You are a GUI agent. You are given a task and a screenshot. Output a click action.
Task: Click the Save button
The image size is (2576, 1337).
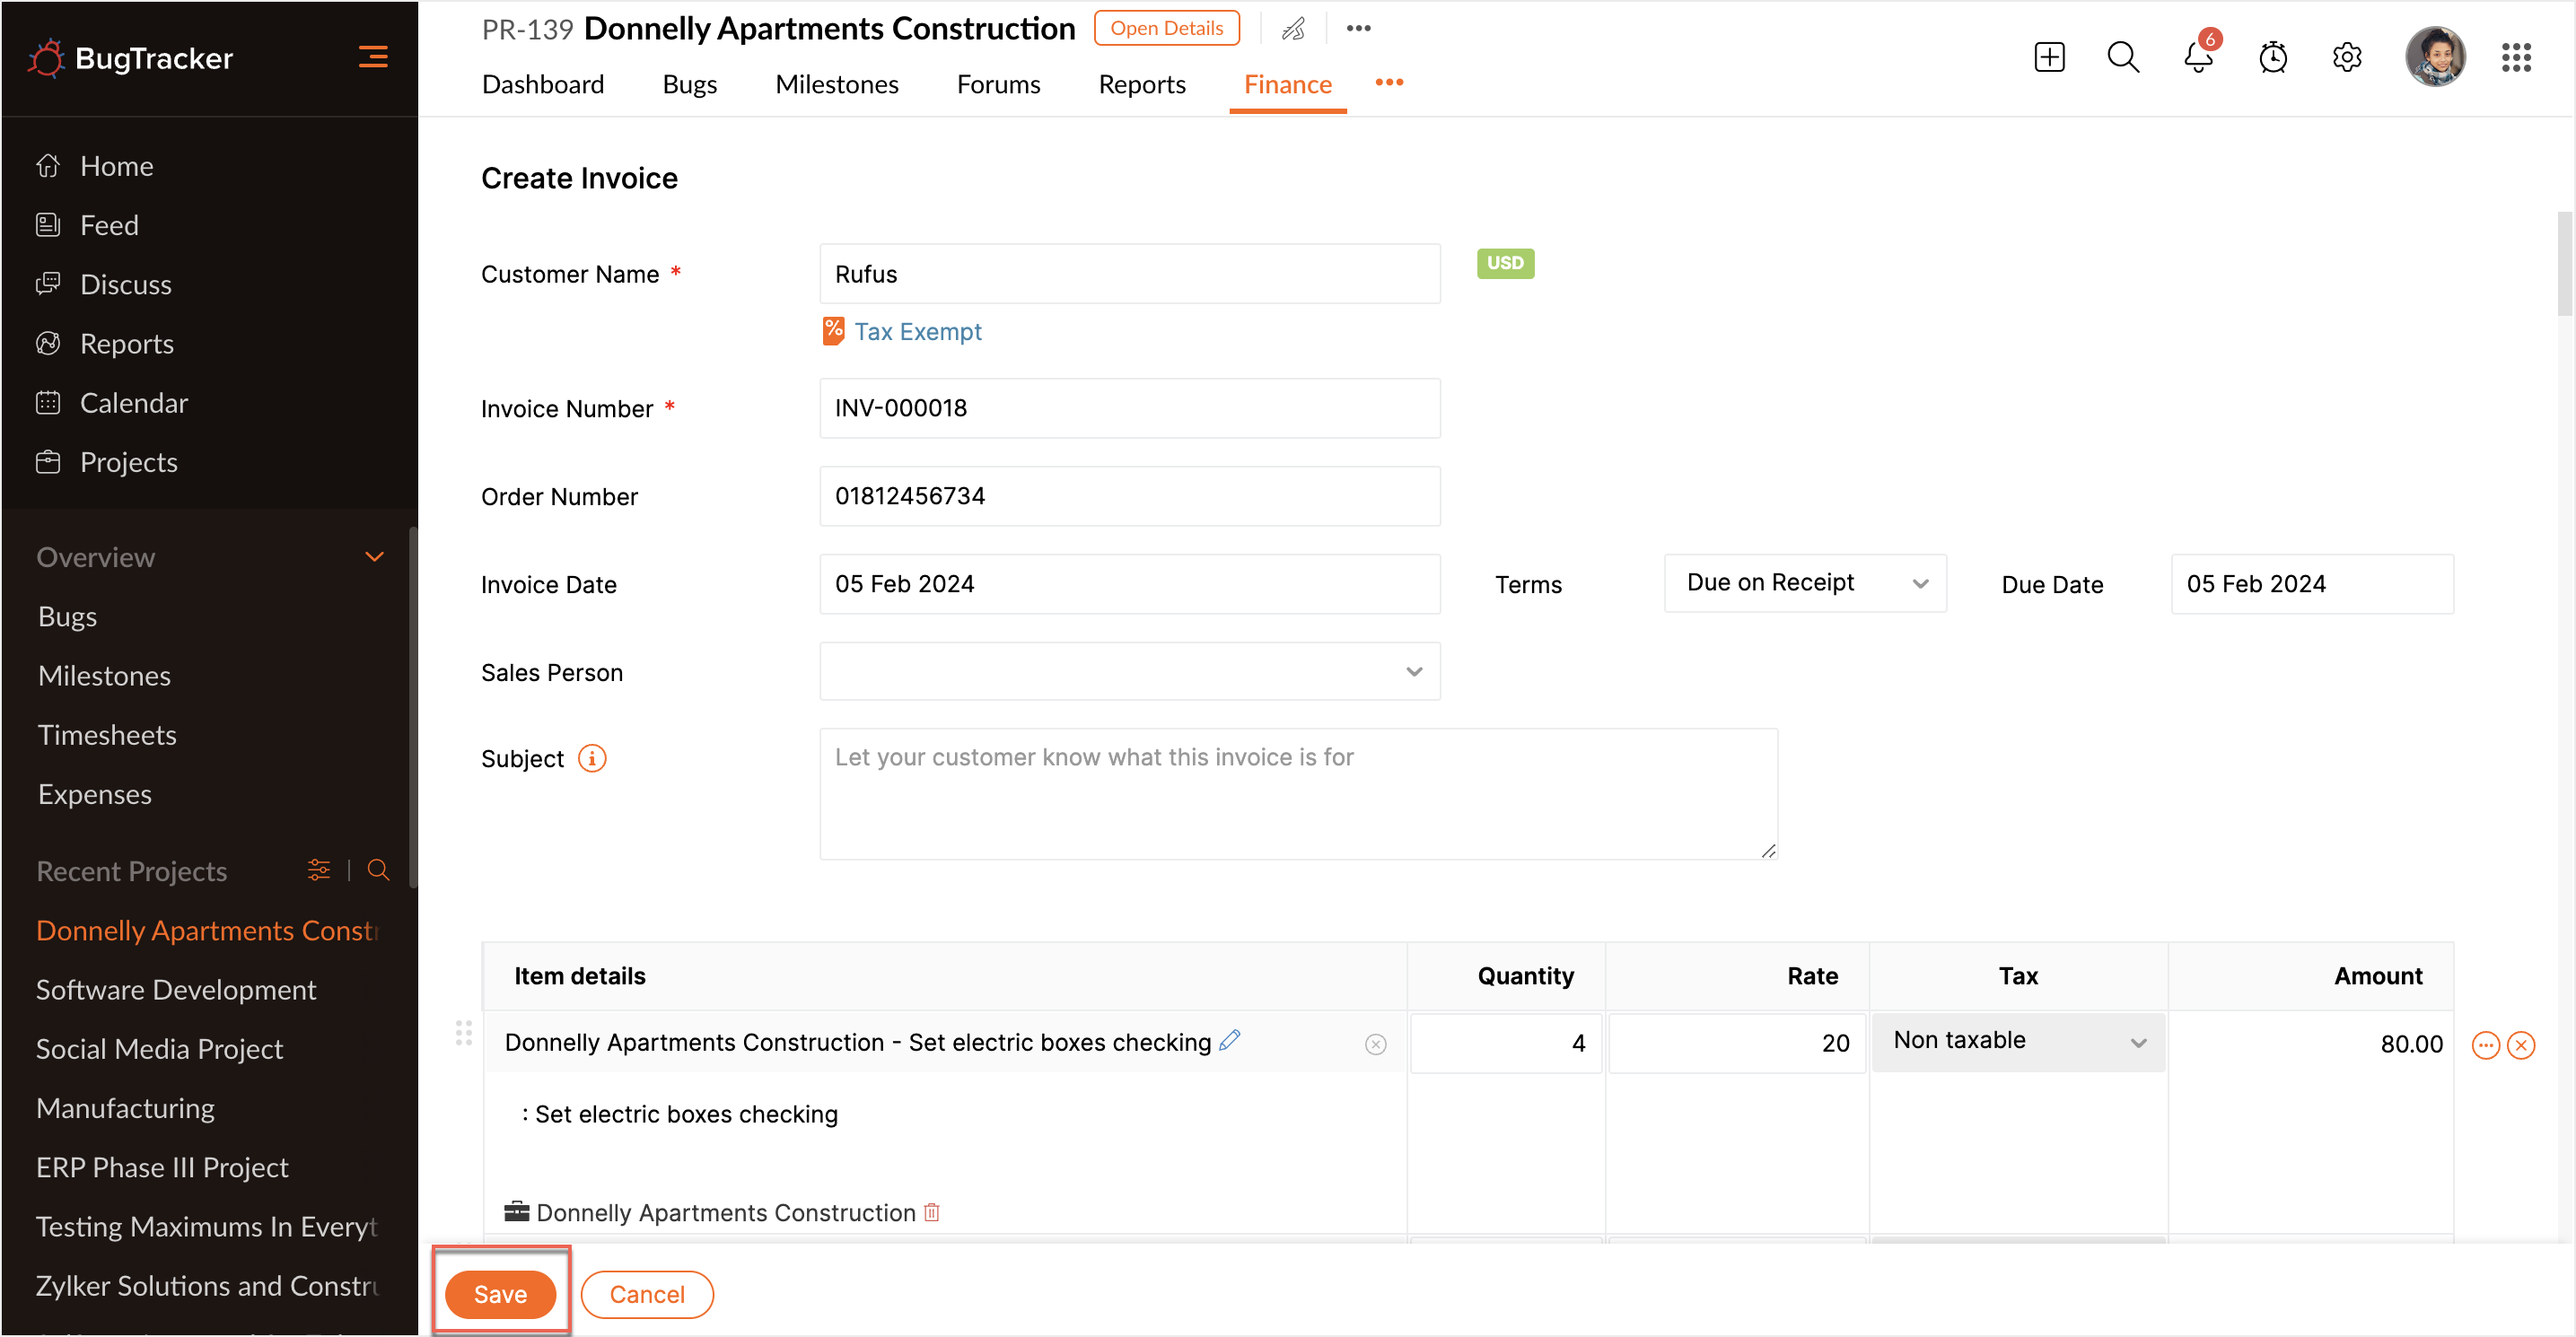(x=500, y=1293)
